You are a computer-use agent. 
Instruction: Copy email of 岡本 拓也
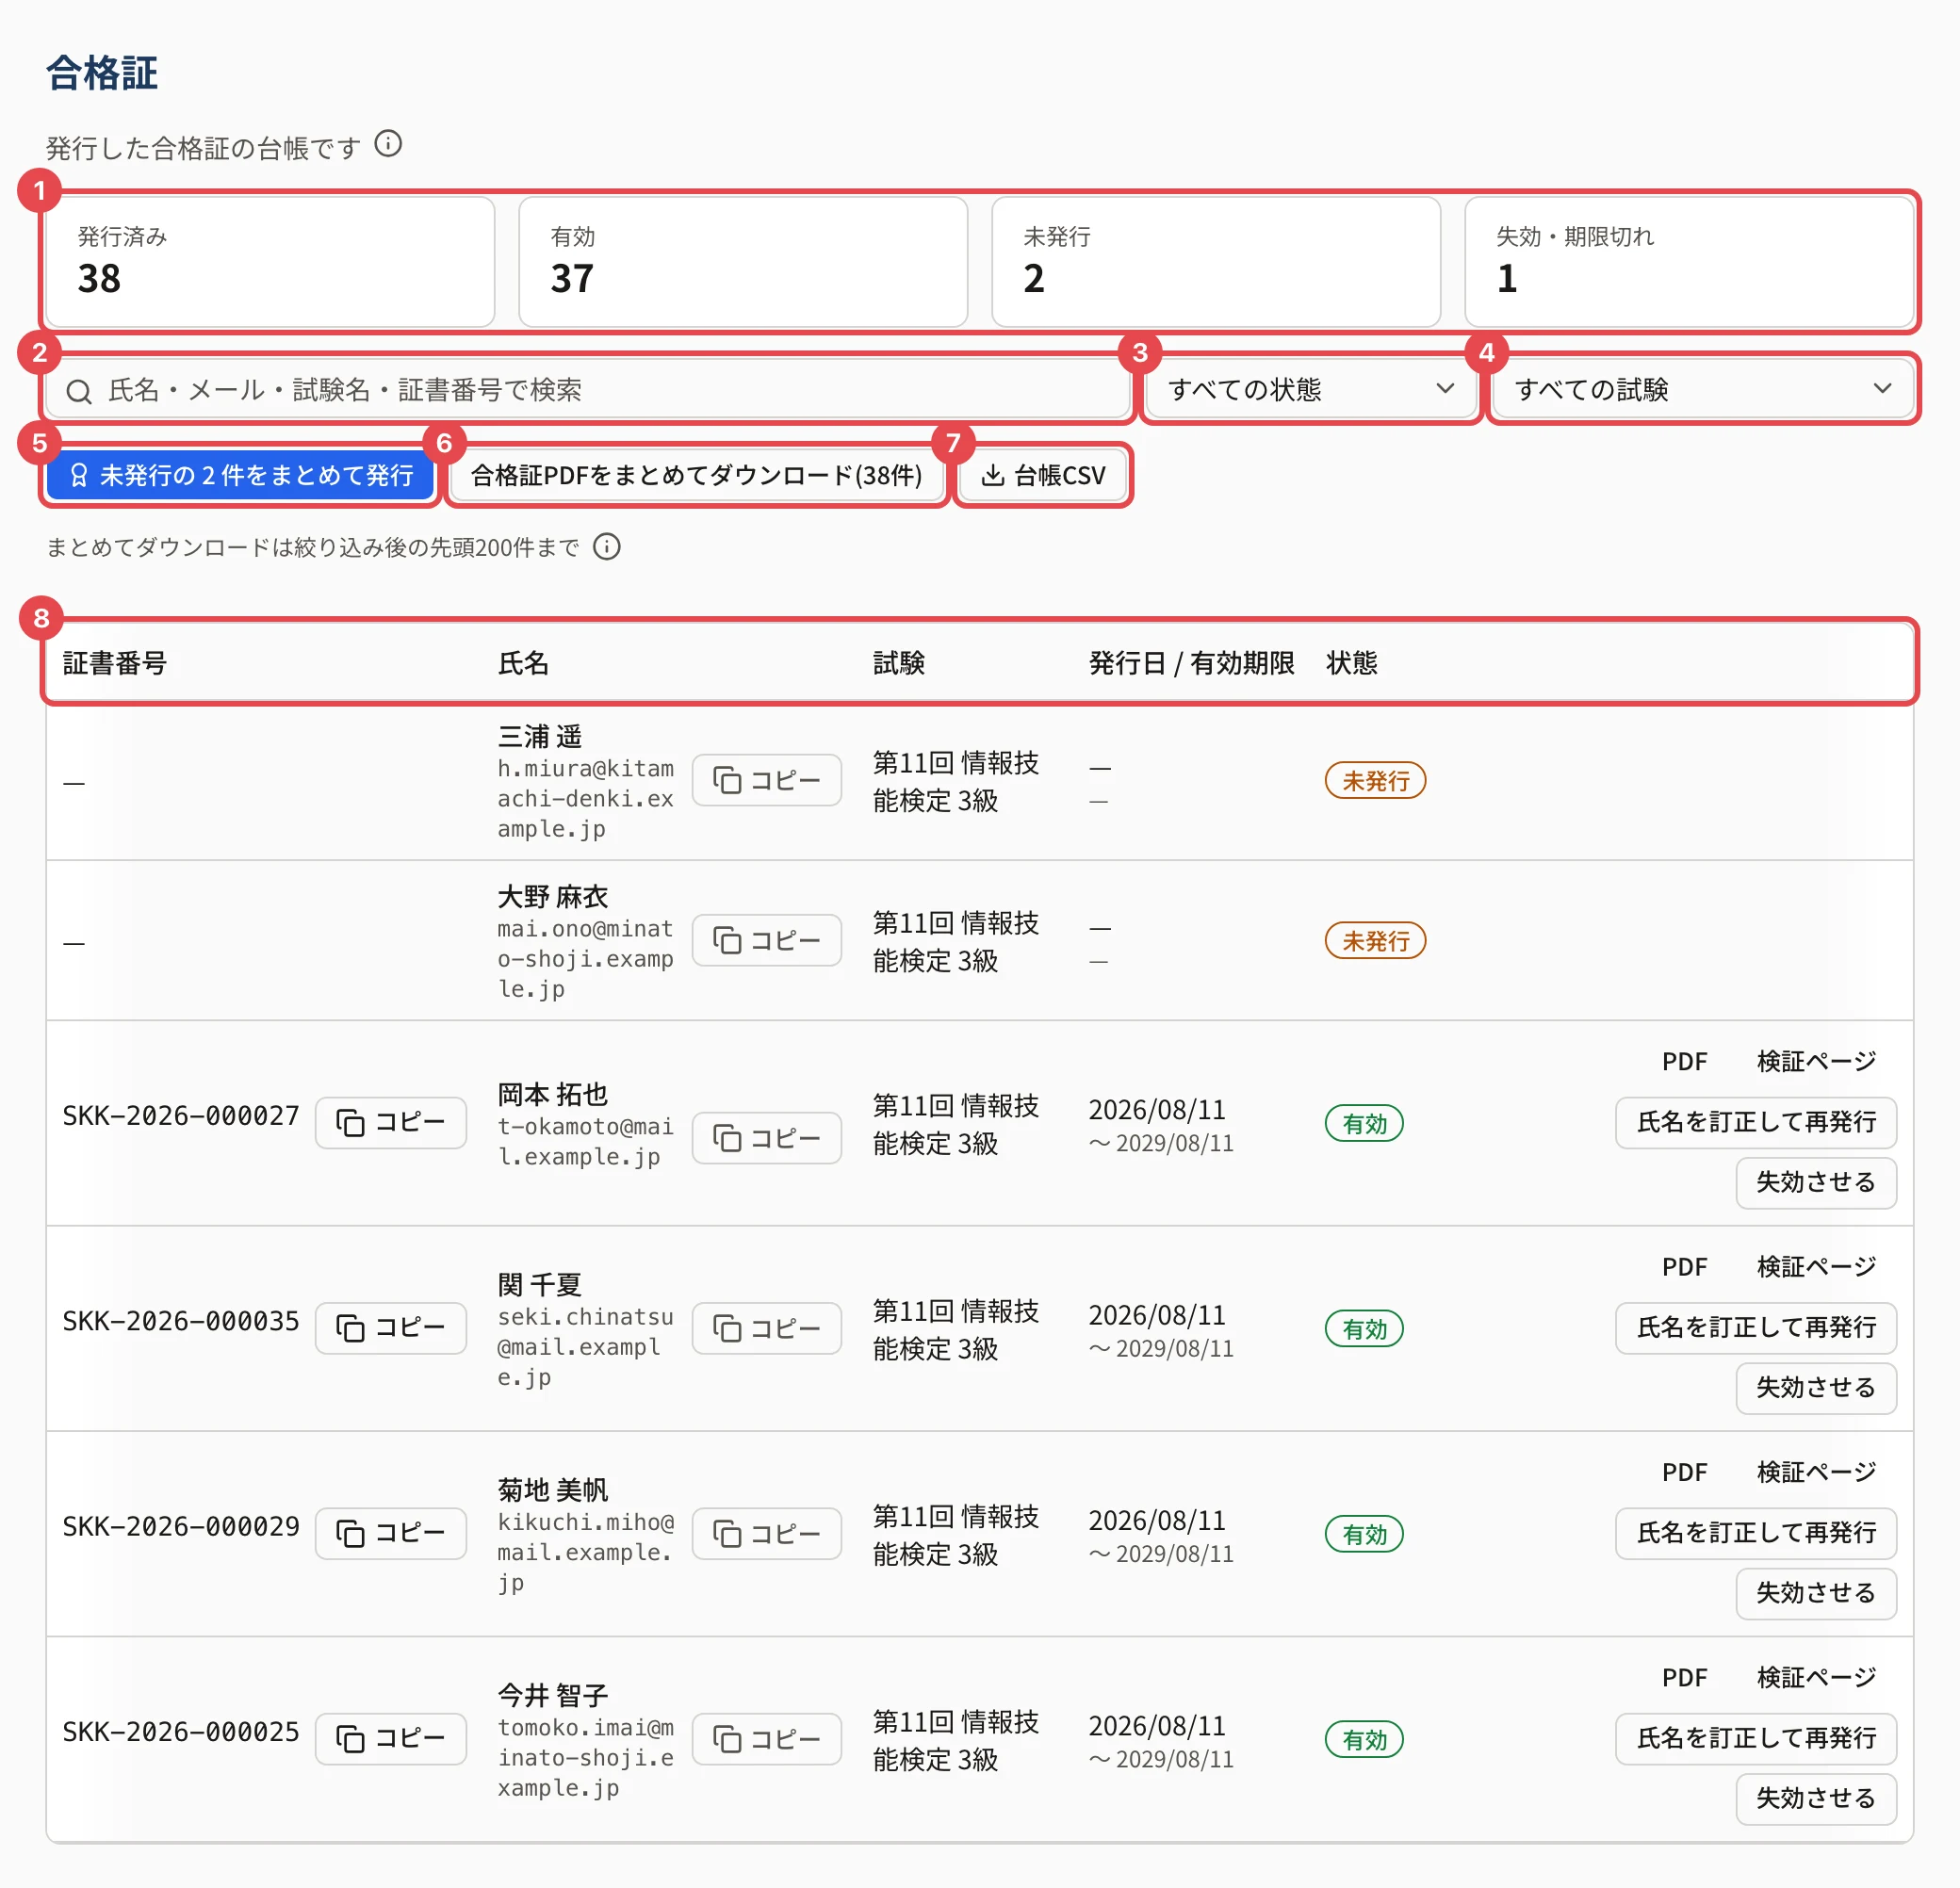[x=767, y=1138]
